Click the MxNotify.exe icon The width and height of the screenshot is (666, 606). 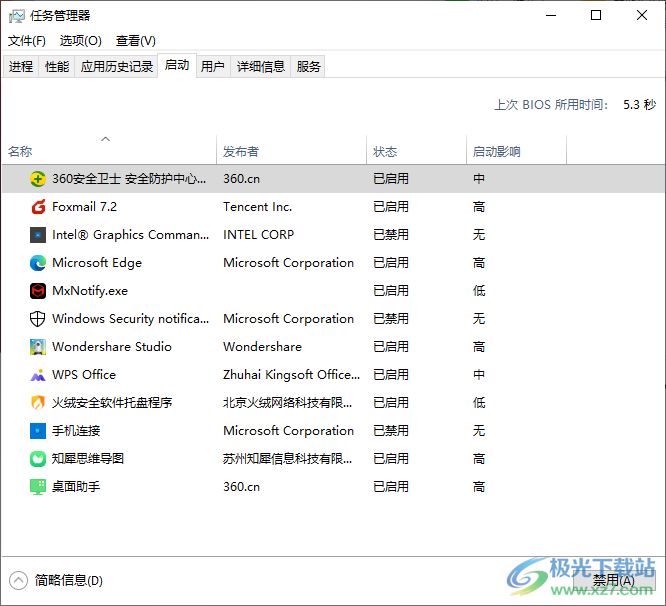(38, 291)
